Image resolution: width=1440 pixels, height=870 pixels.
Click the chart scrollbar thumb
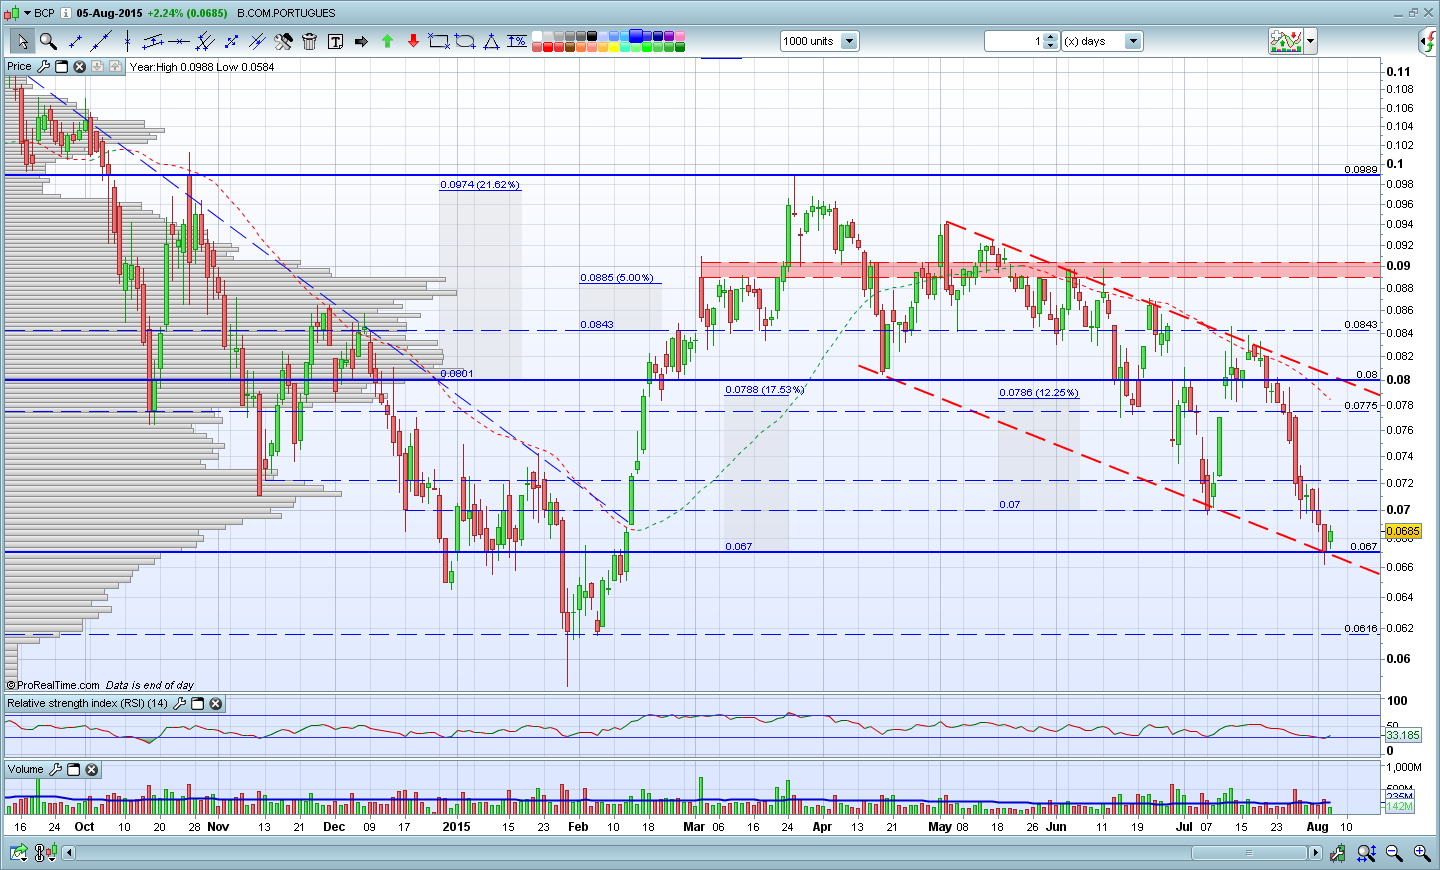1248,853
